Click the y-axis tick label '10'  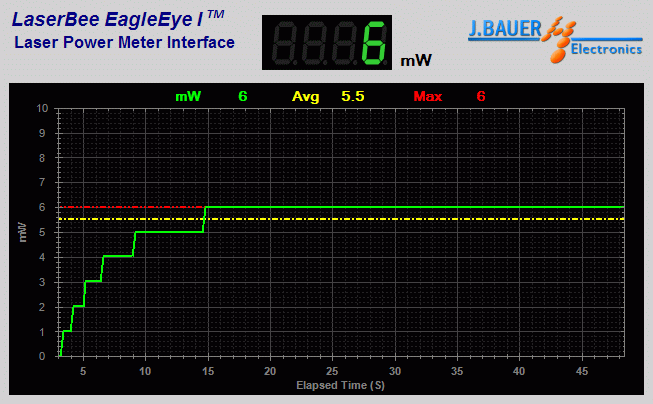42,109
